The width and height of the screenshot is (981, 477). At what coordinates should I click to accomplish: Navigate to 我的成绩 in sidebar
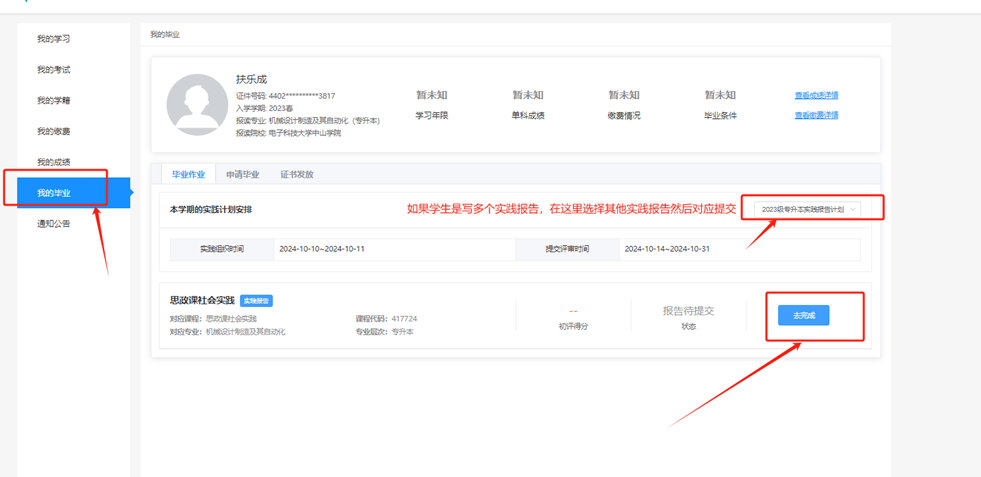(x=54, y=162)
